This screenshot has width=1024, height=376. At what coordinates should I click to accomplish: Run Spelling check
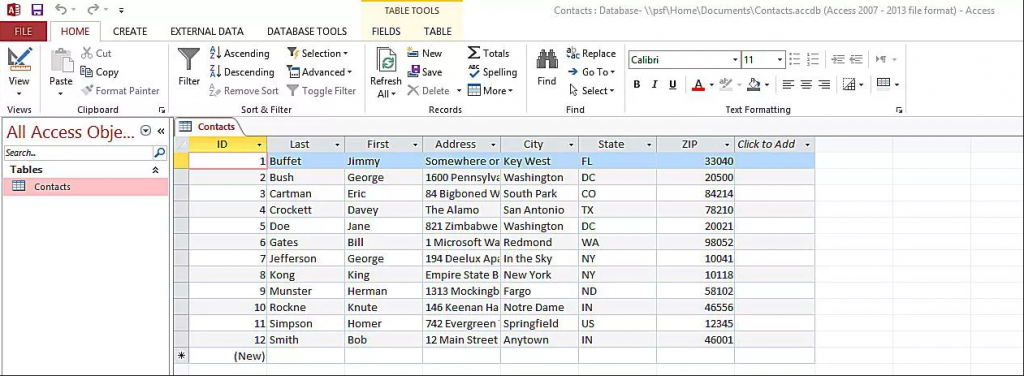click(492, 72)
